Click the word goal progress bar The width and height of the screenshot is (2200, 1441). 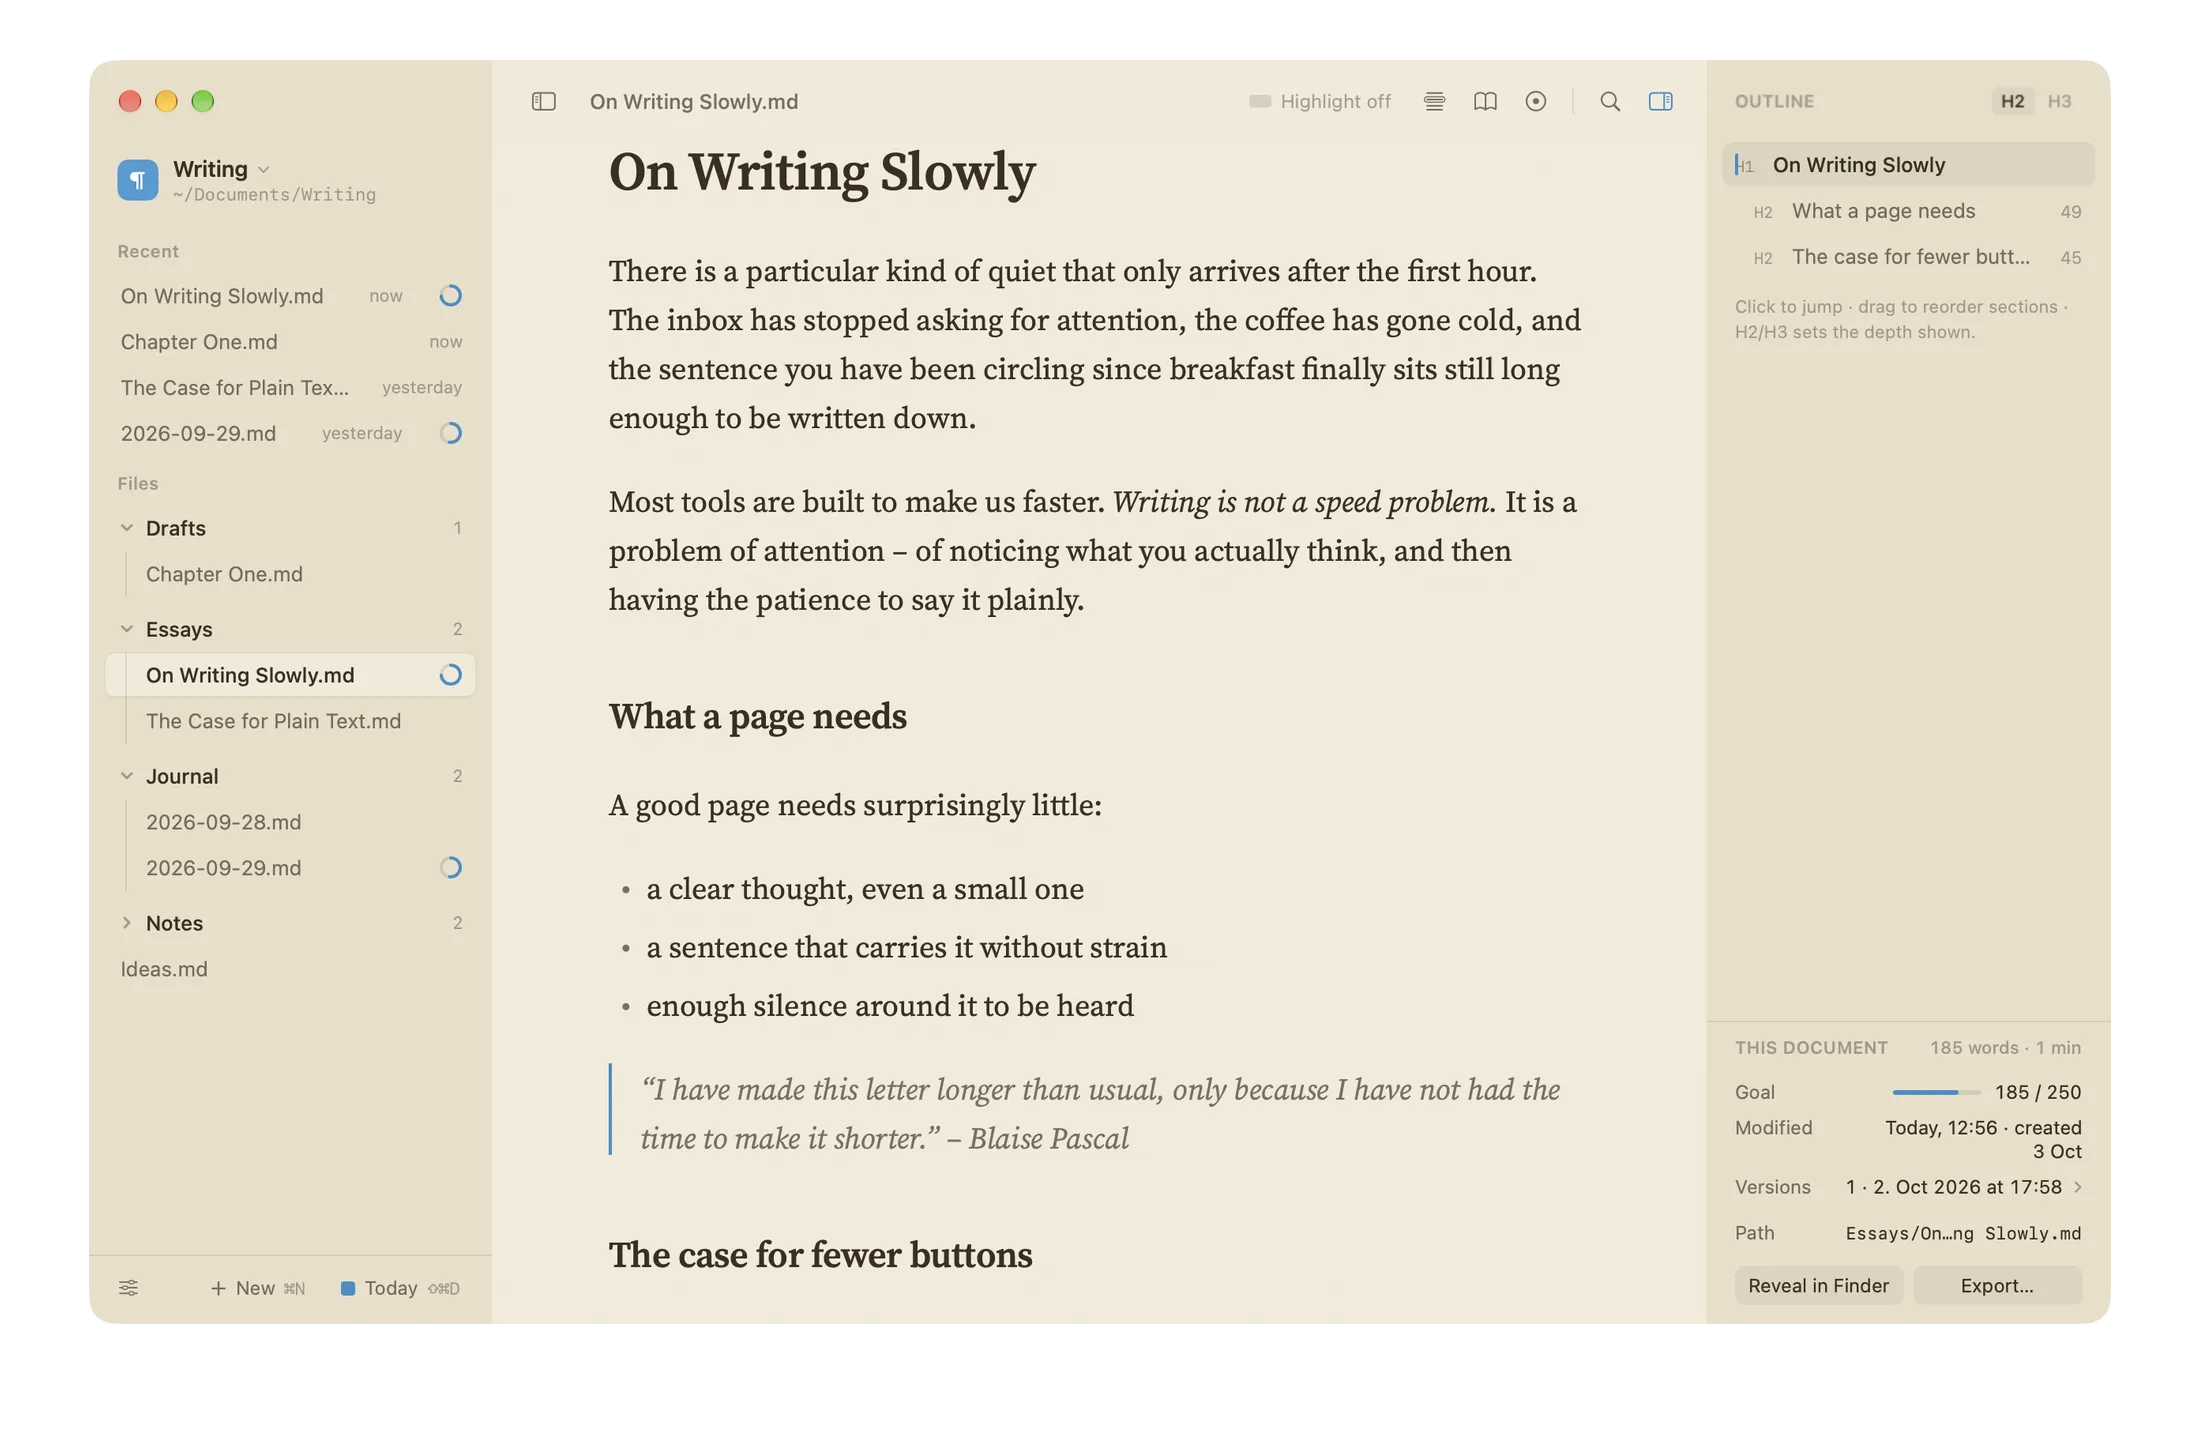(x=1936, y=1092)
